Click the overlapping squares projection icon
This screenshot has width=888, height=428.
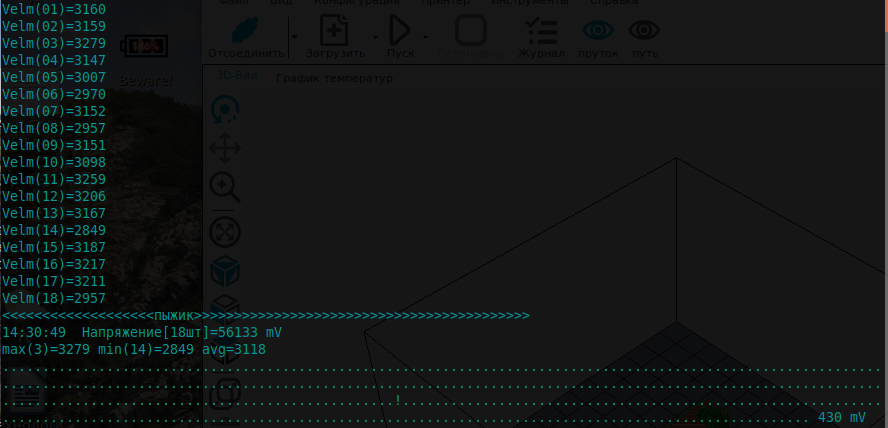pos(225,393)
